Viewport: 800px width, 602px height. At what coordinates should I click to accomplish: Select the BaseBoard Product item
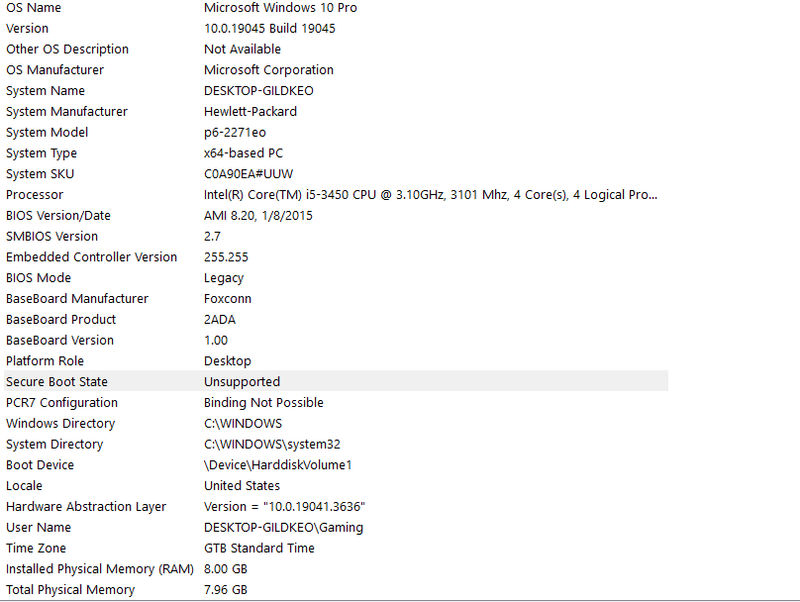click(x=61, y=320)
